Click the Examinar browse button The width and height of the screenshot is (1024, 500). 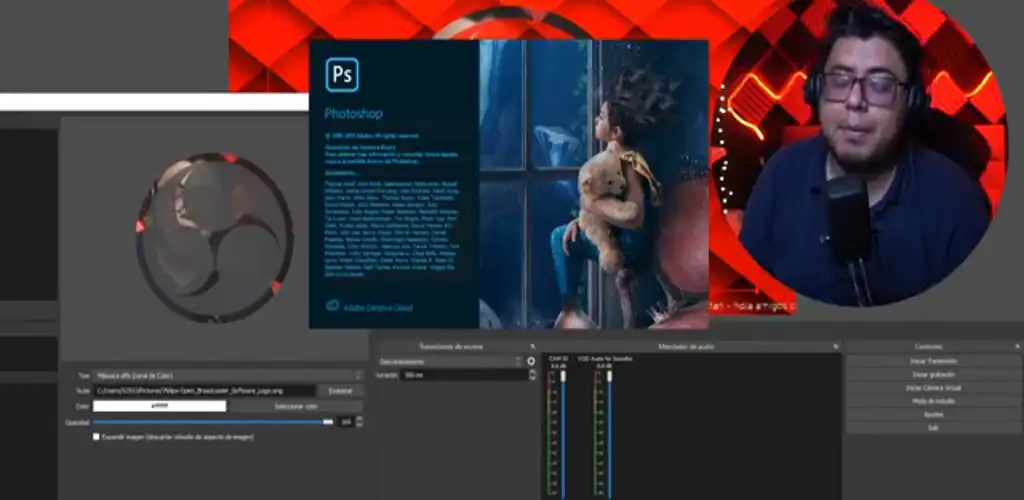click(340, 391)
